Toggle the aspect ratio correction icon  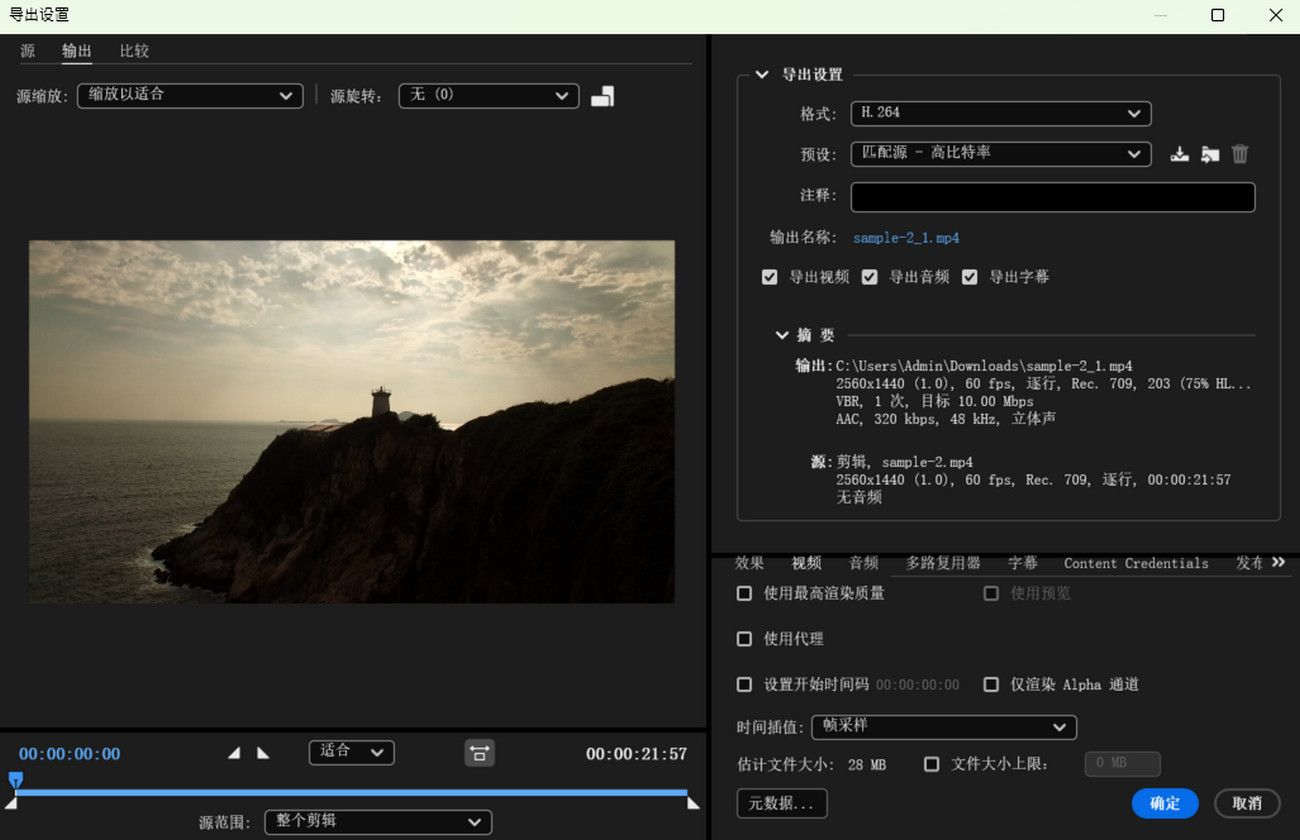pos(479,753)
